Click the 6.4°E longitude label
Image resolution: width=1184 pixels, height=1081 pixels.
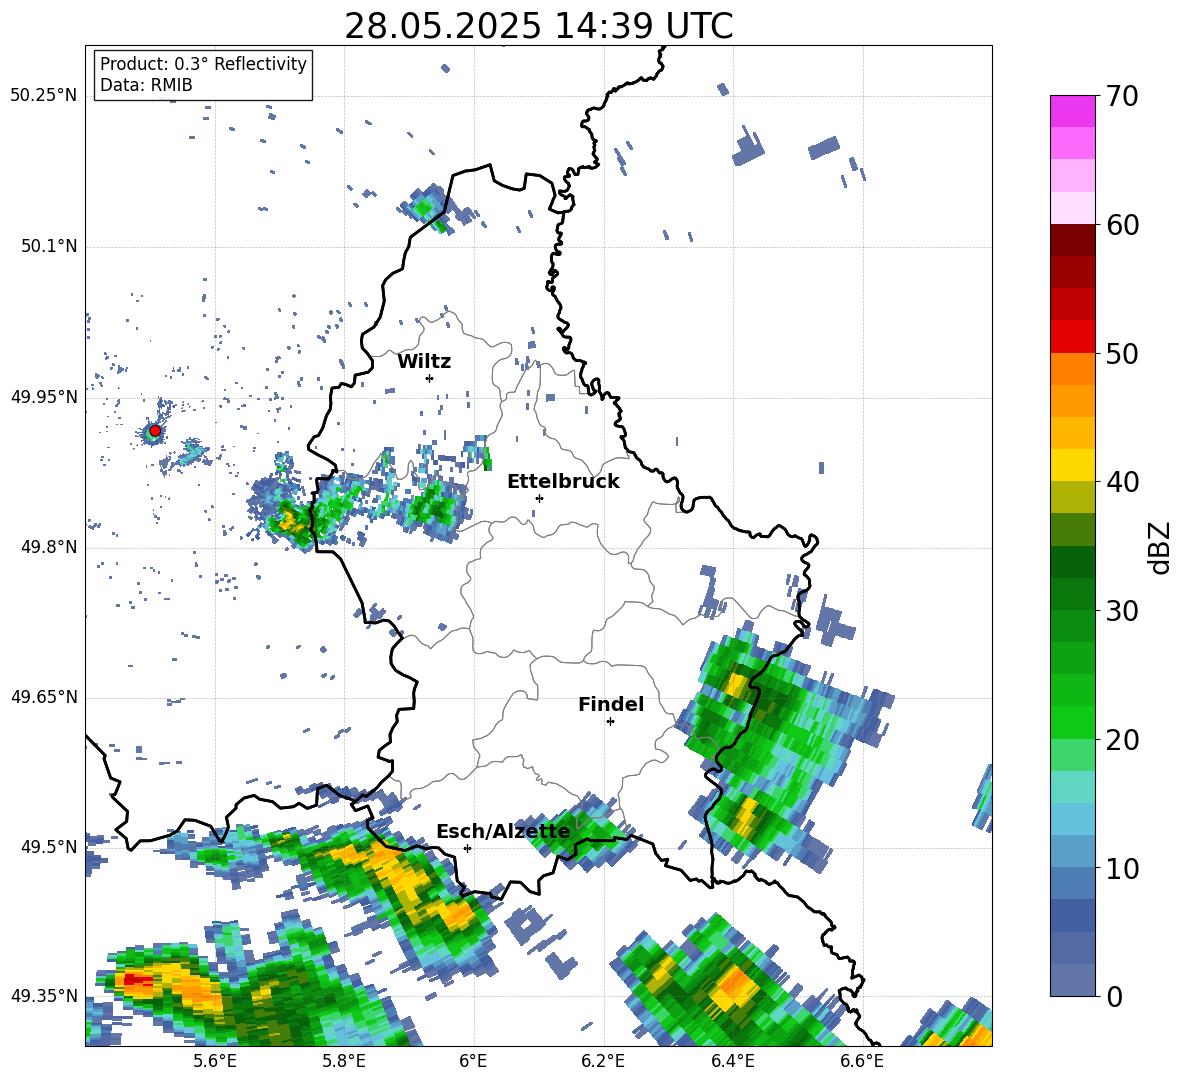[732, 1061]
